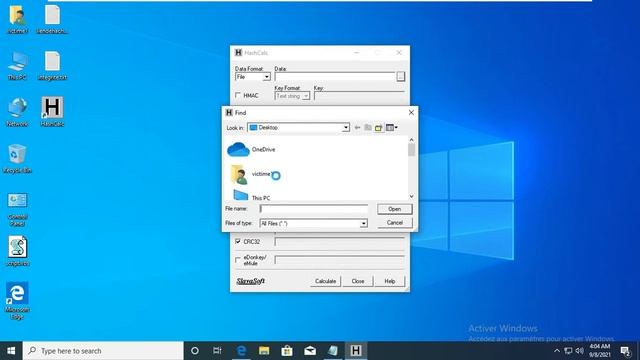Click the Up One Level folder icon
This screenshot has width=640, height=360.
[x=368, y=128]
